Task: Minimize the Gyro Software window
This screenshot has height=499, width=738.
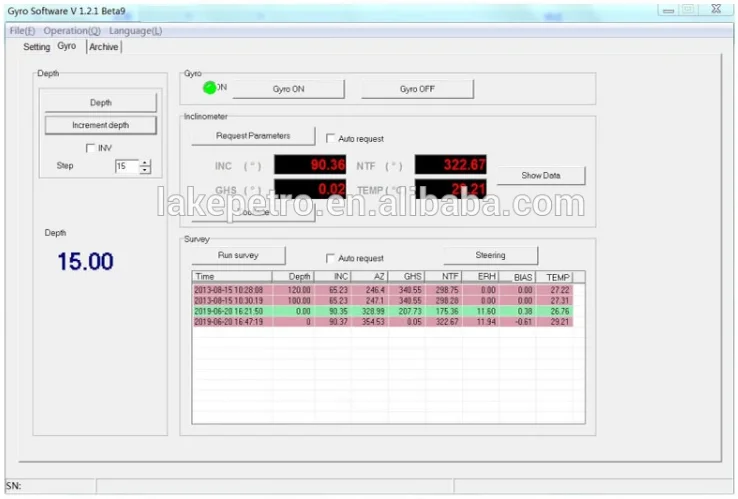Action: click(x=668, y=9)
